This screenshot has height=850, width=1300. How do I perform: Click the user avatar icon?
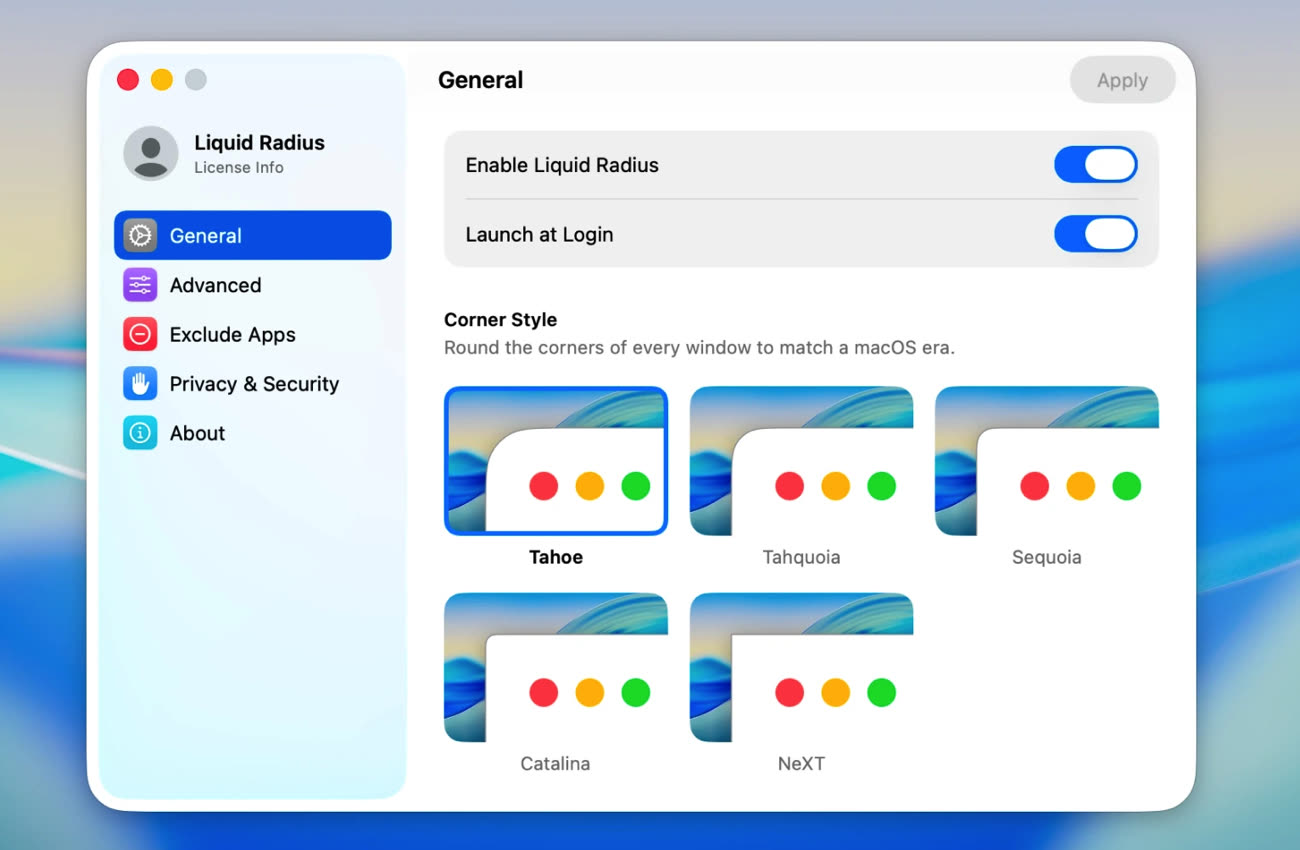pyautogui.click(x=151, y=153)
